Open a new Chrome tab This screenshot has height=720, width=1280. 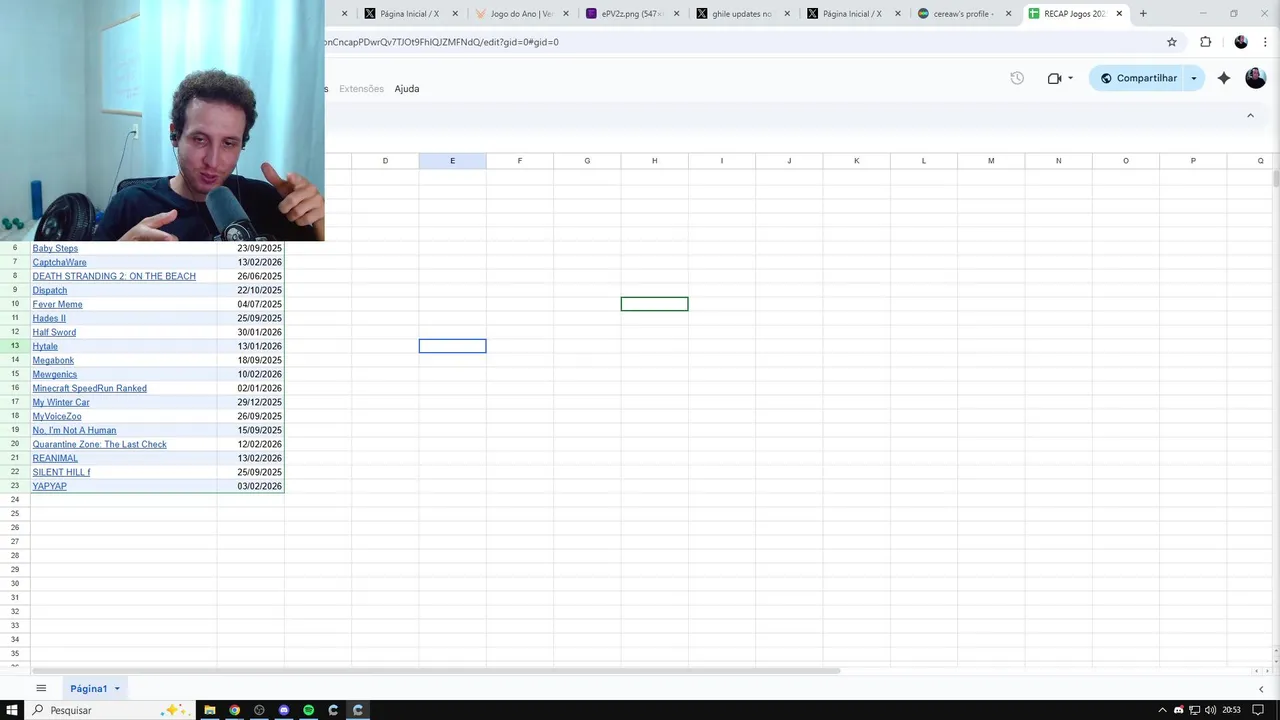coord(1143,14)
